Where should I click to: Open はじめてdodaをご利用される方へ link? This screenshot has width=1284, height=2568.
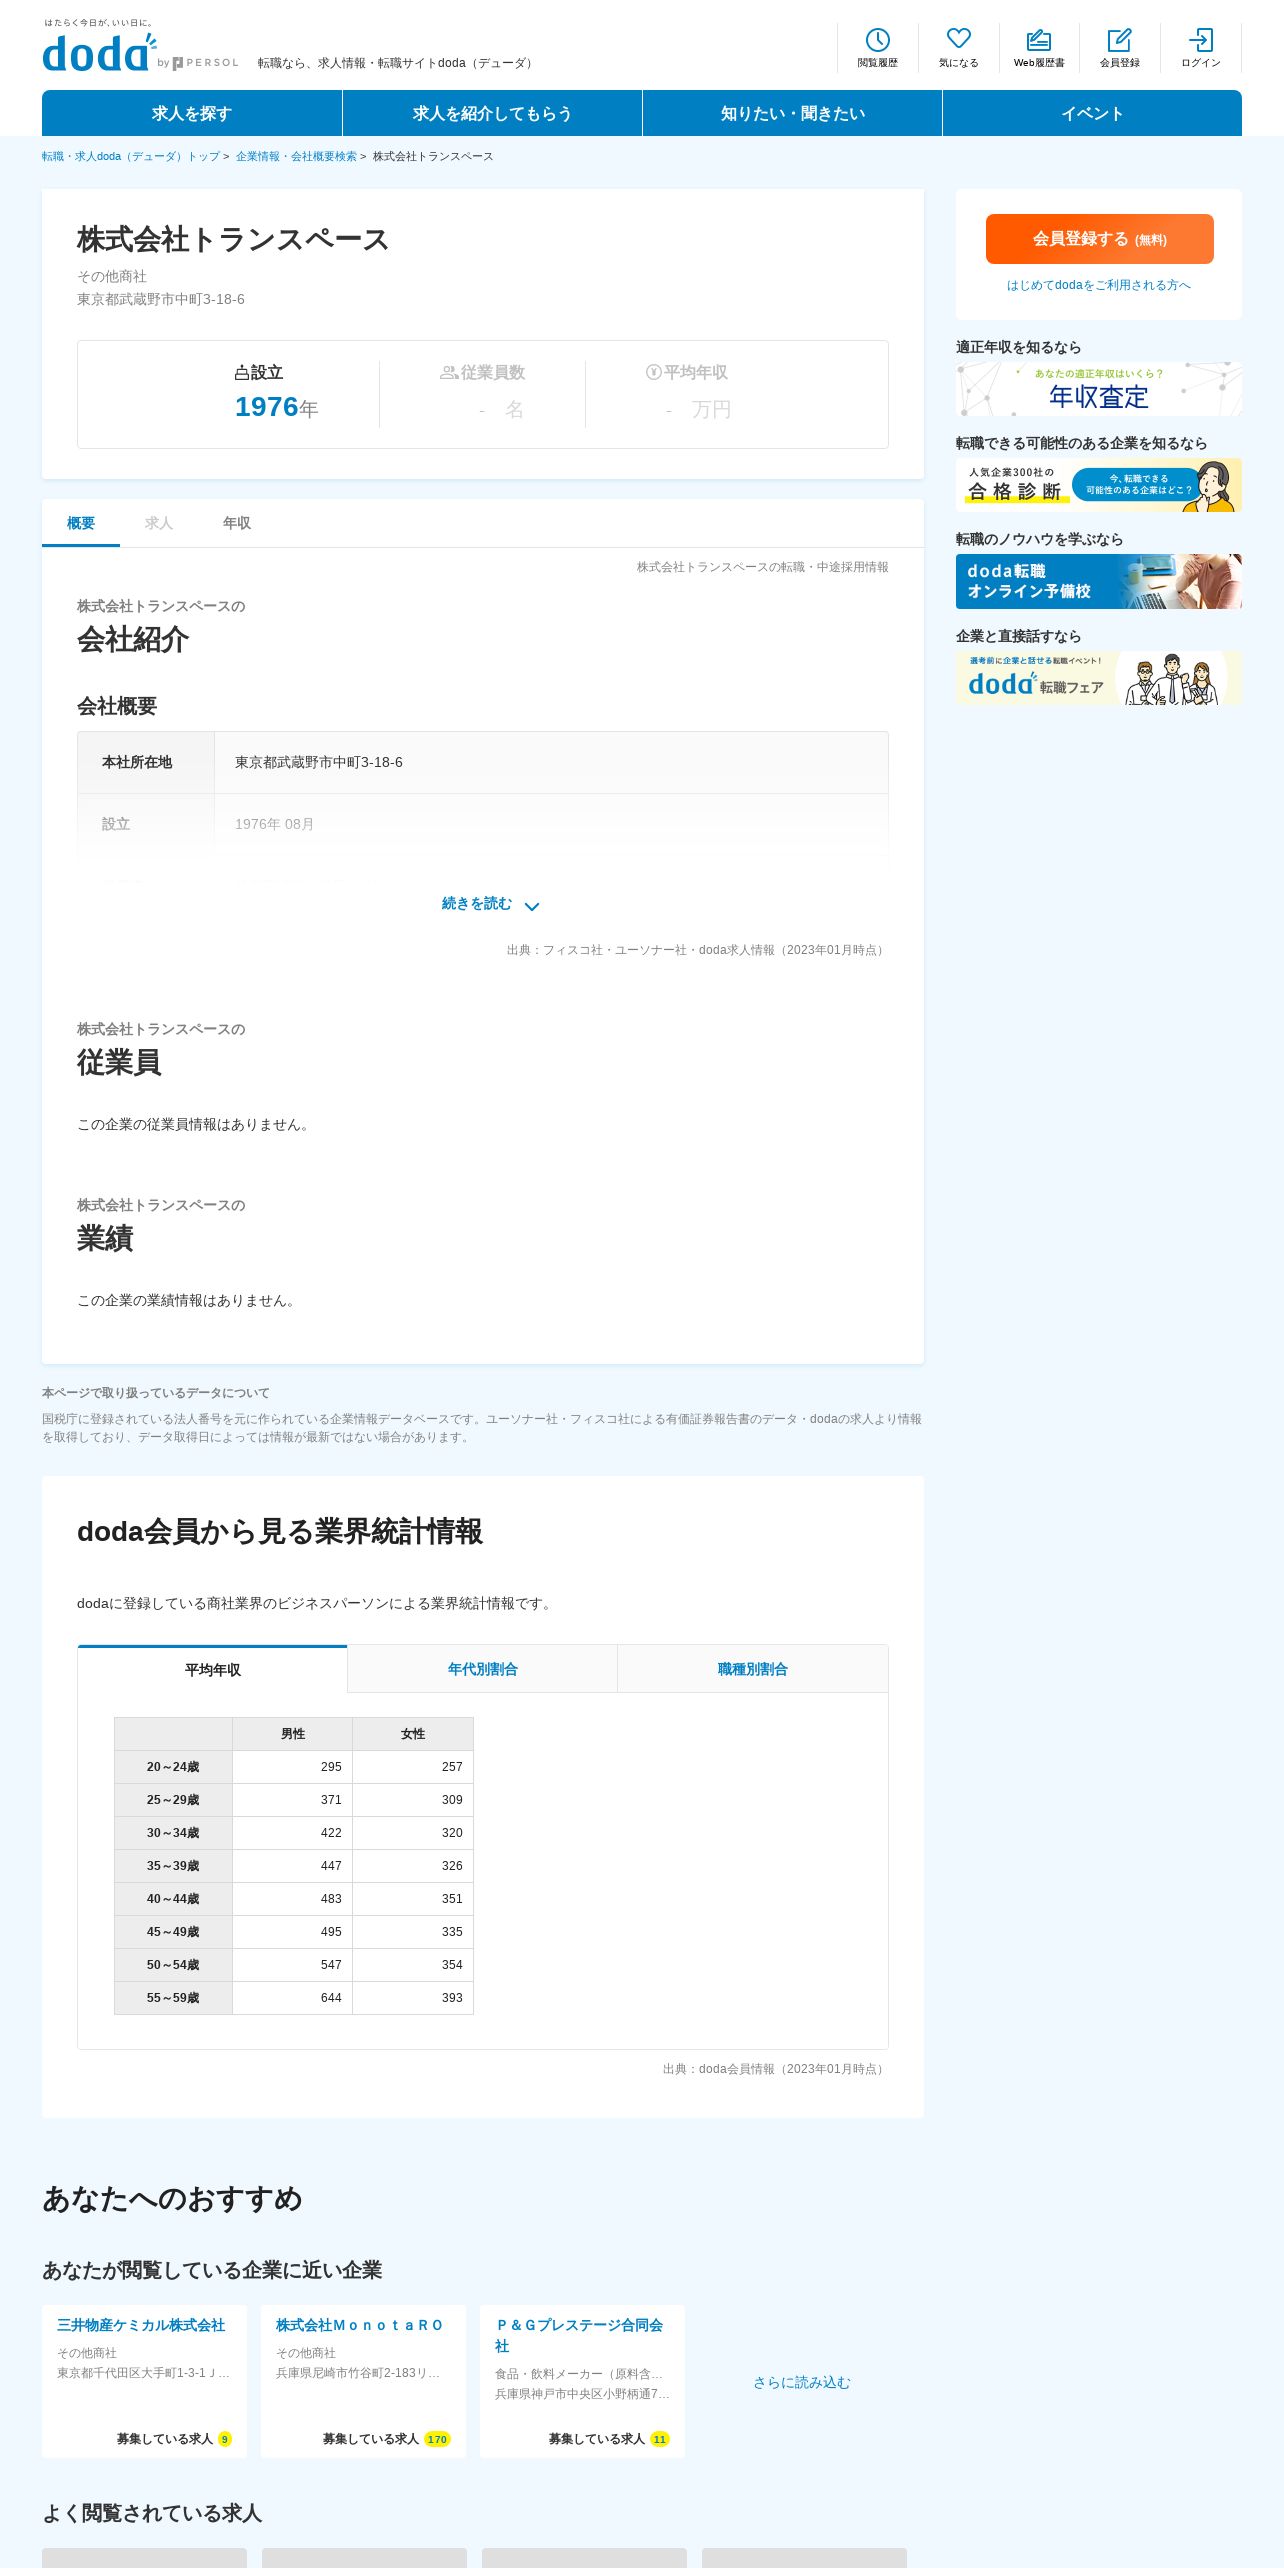(1099, 285)
